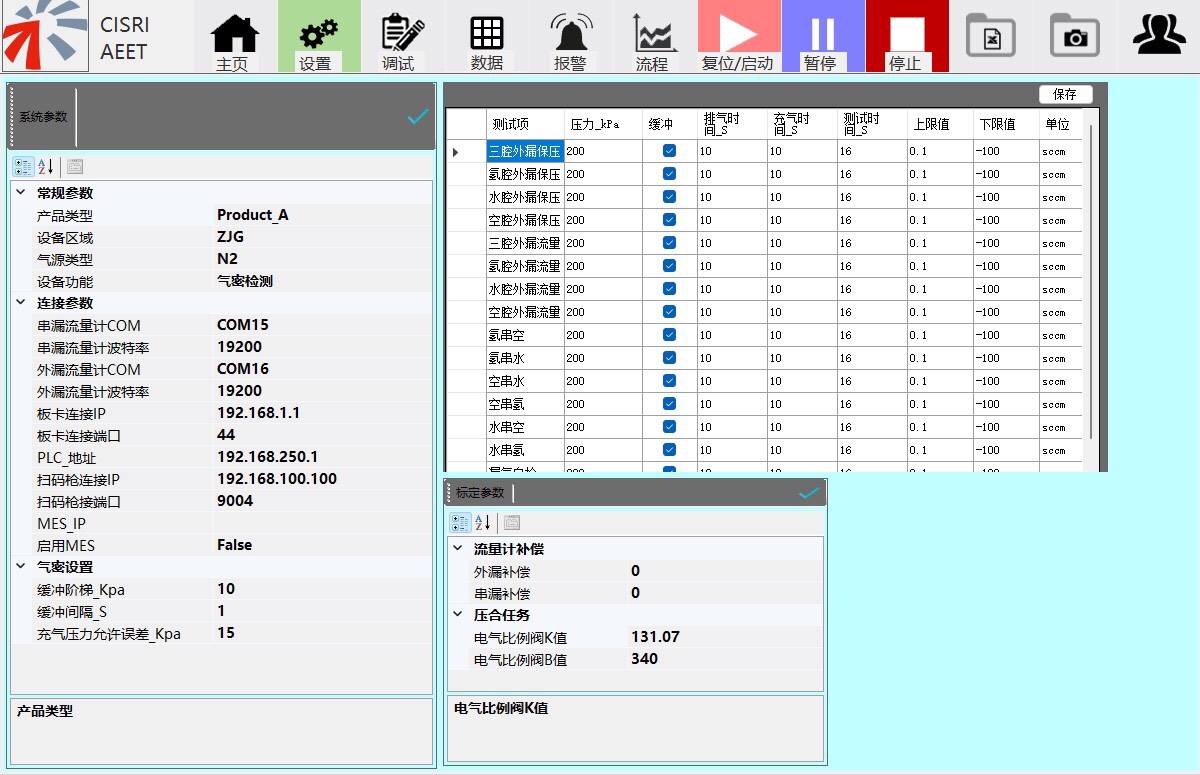Collapse the 连接参数 section
The height and width of the screenshot is (775, 1200).
pyautogui.click(x=21, y=303)
